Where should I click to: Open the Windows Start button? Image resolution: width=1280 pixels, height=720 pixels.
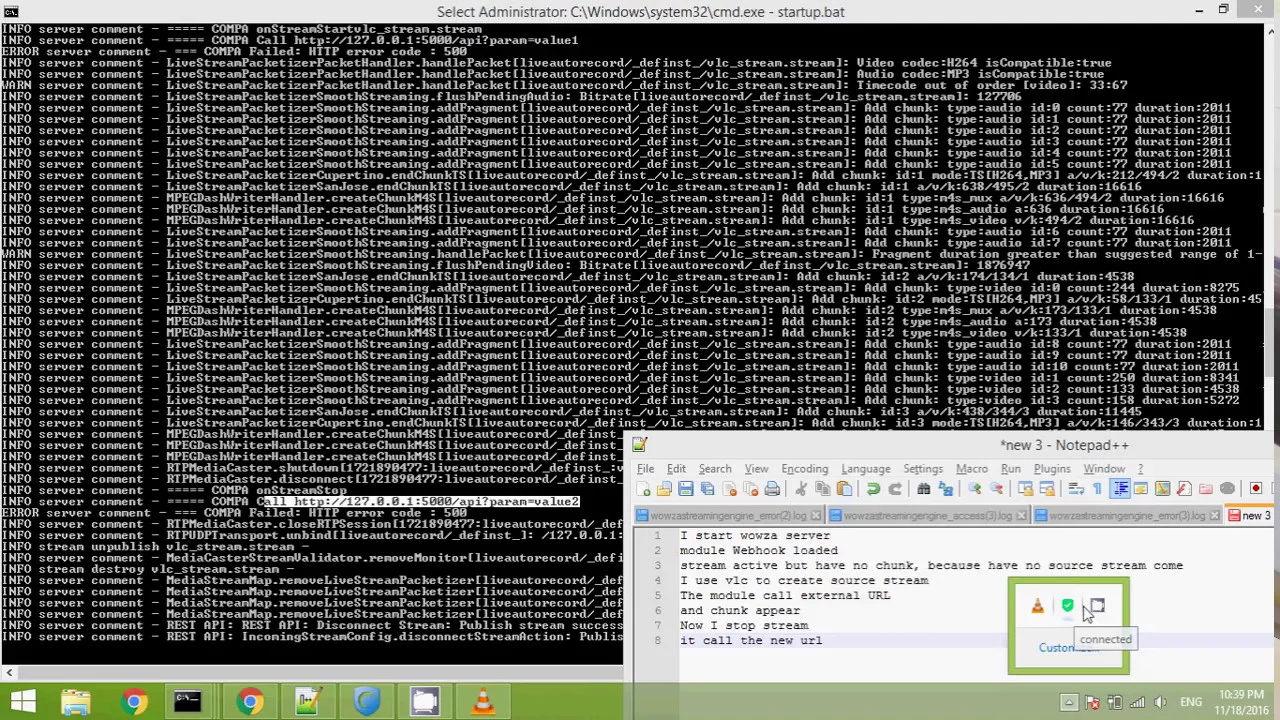coord(22,701)
